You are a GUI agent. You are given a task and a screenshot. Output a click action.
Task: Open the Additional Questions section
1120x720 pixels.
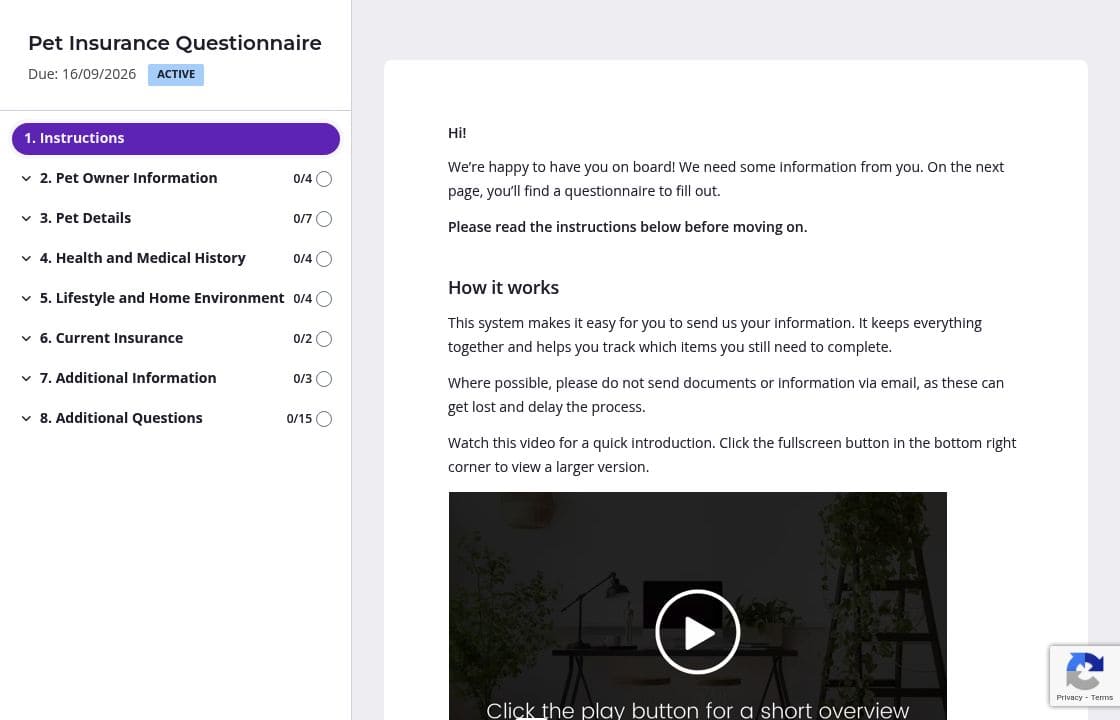click(x=121, y=418)
